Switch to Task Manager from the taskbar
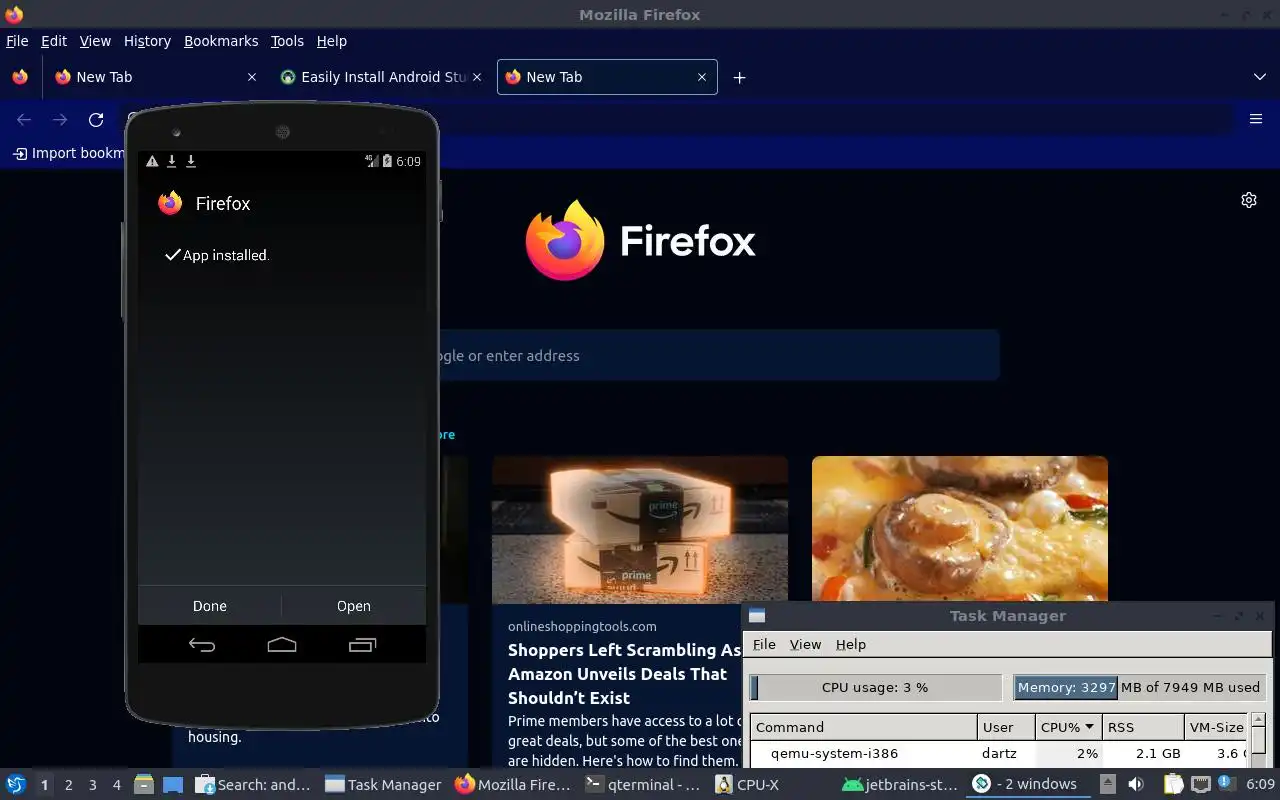The image size is (1280, 800). pos(383,784)
